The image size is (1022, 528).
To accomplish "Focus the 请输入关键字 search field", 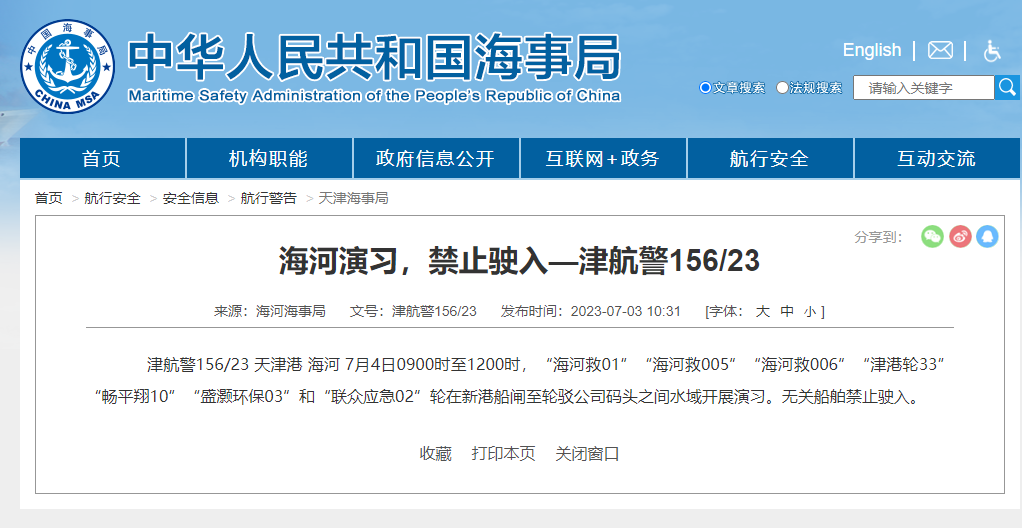I will tap(924, 87).
